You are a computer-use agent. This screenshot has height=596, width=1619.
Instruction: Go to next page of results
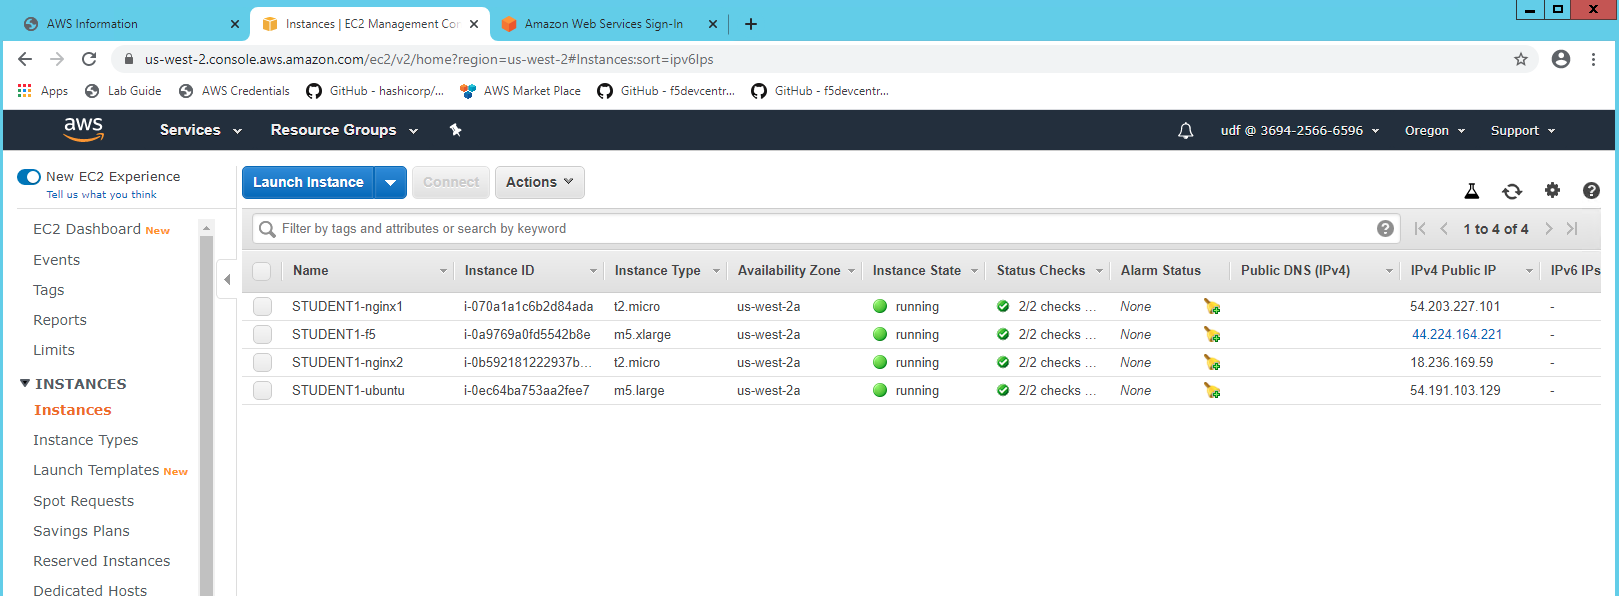coord(1548,229)
